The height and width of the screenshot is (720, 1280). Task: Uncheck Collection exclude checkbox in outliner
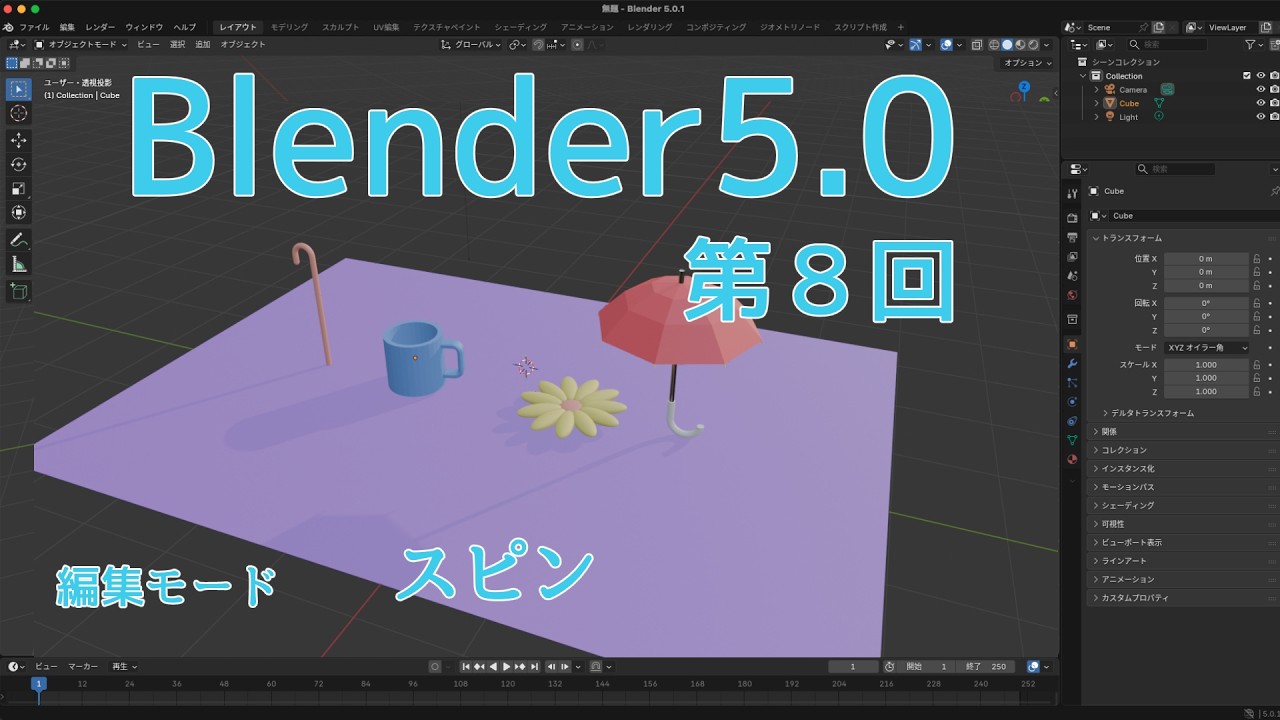click(1246, 76)
